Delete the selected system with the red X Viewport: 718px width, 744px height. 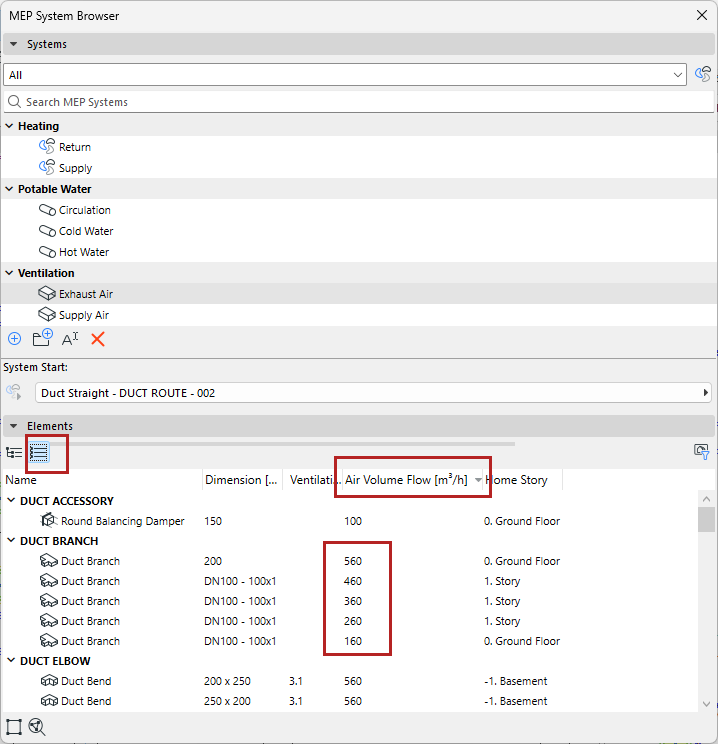pyautogui.click(x=98, y=339)
